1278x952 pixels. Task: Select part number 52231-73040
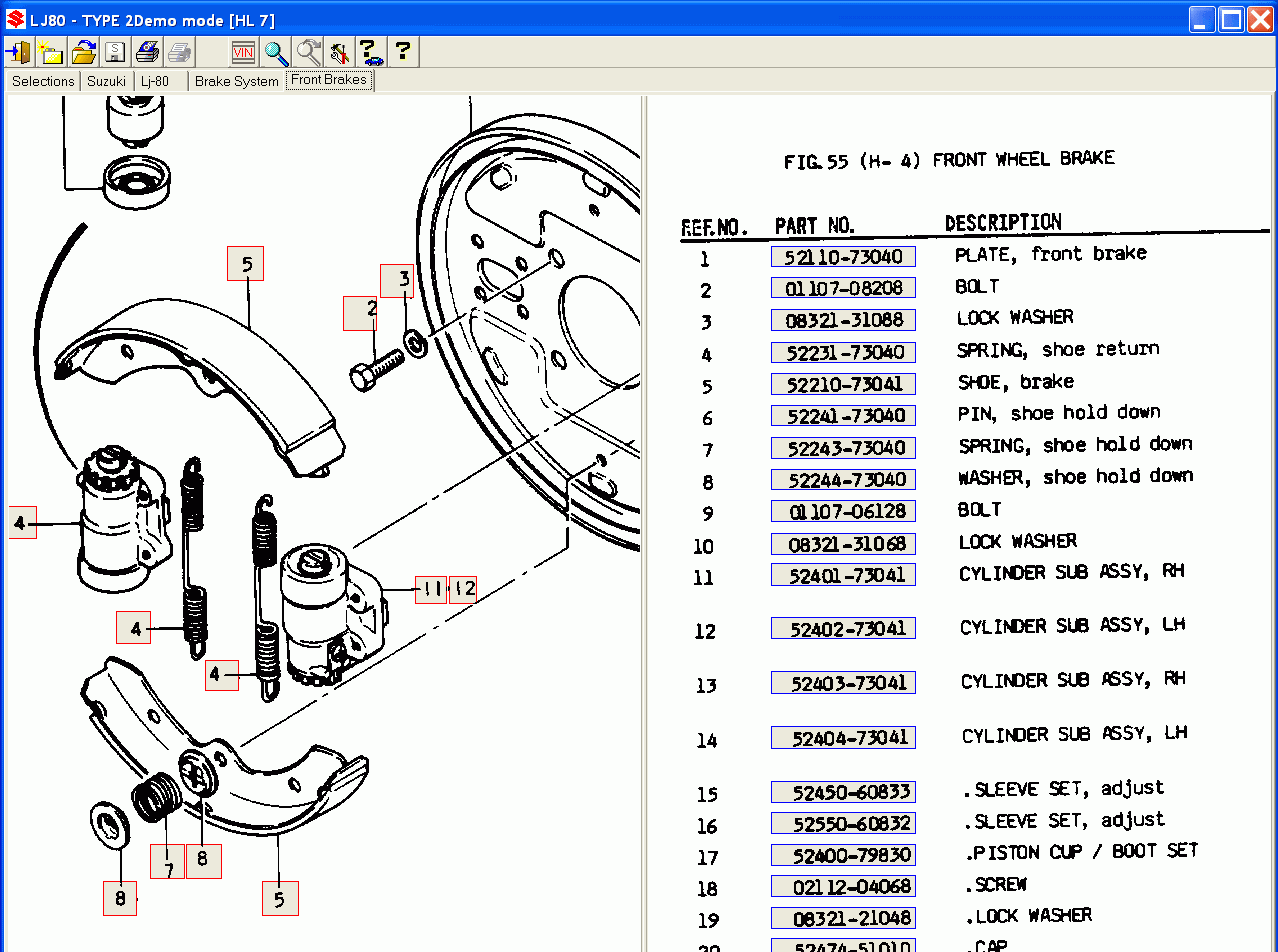pyautogui.click(x=843, y=352)
